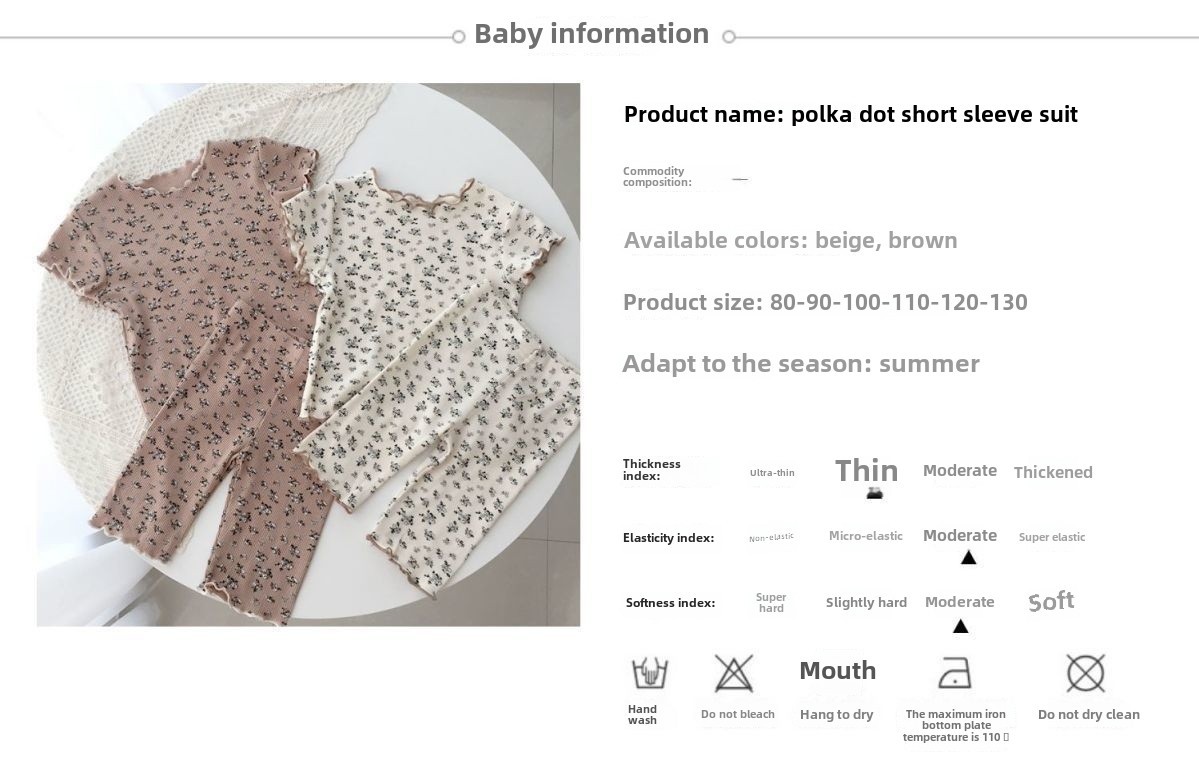Click the product name polka dot suit text
The image size is (1199, 772).
[850, 114]
